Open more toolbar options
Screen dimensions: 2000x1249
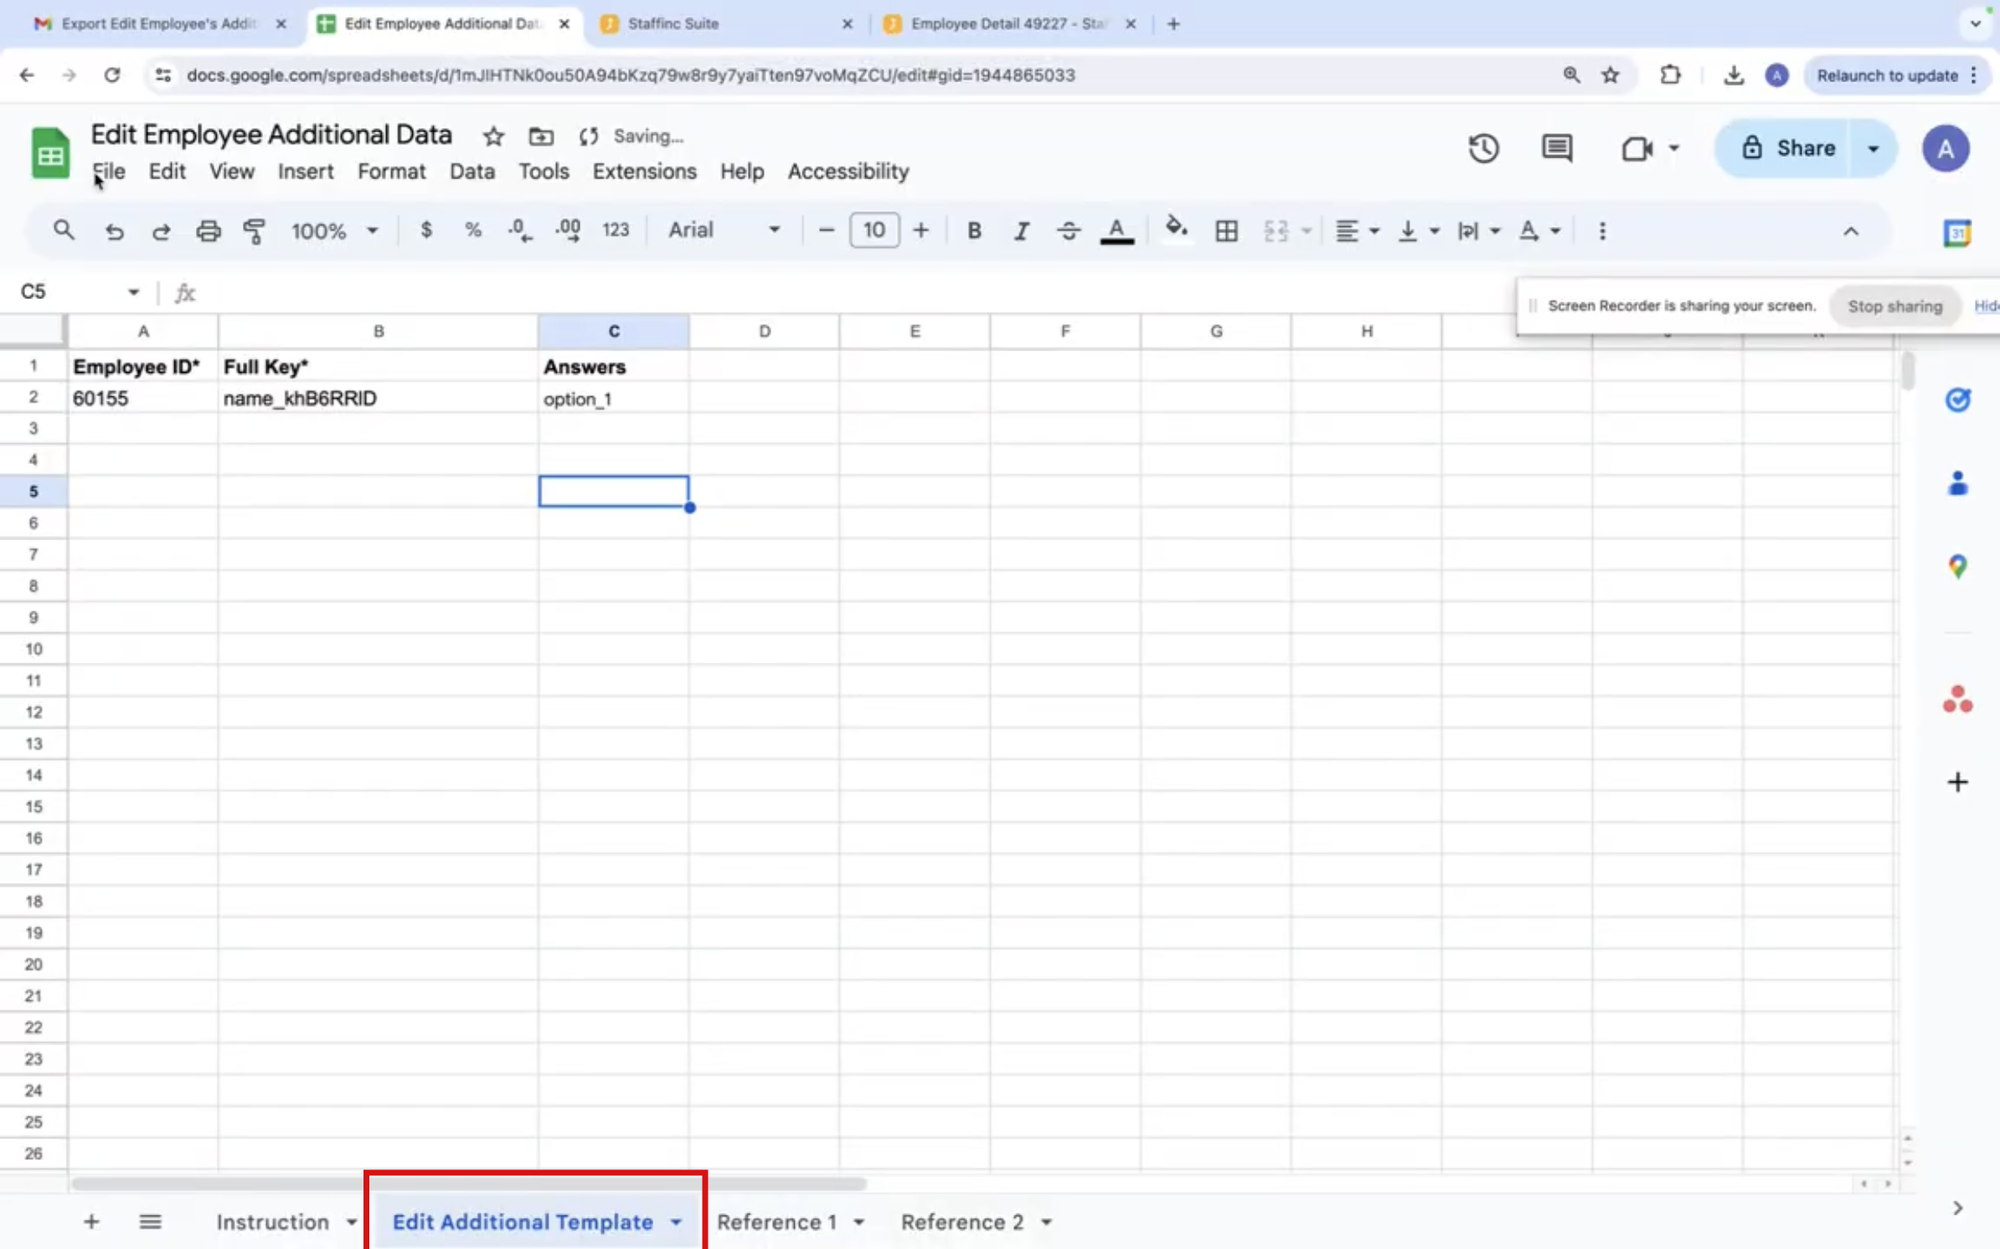coord(1602,231)
